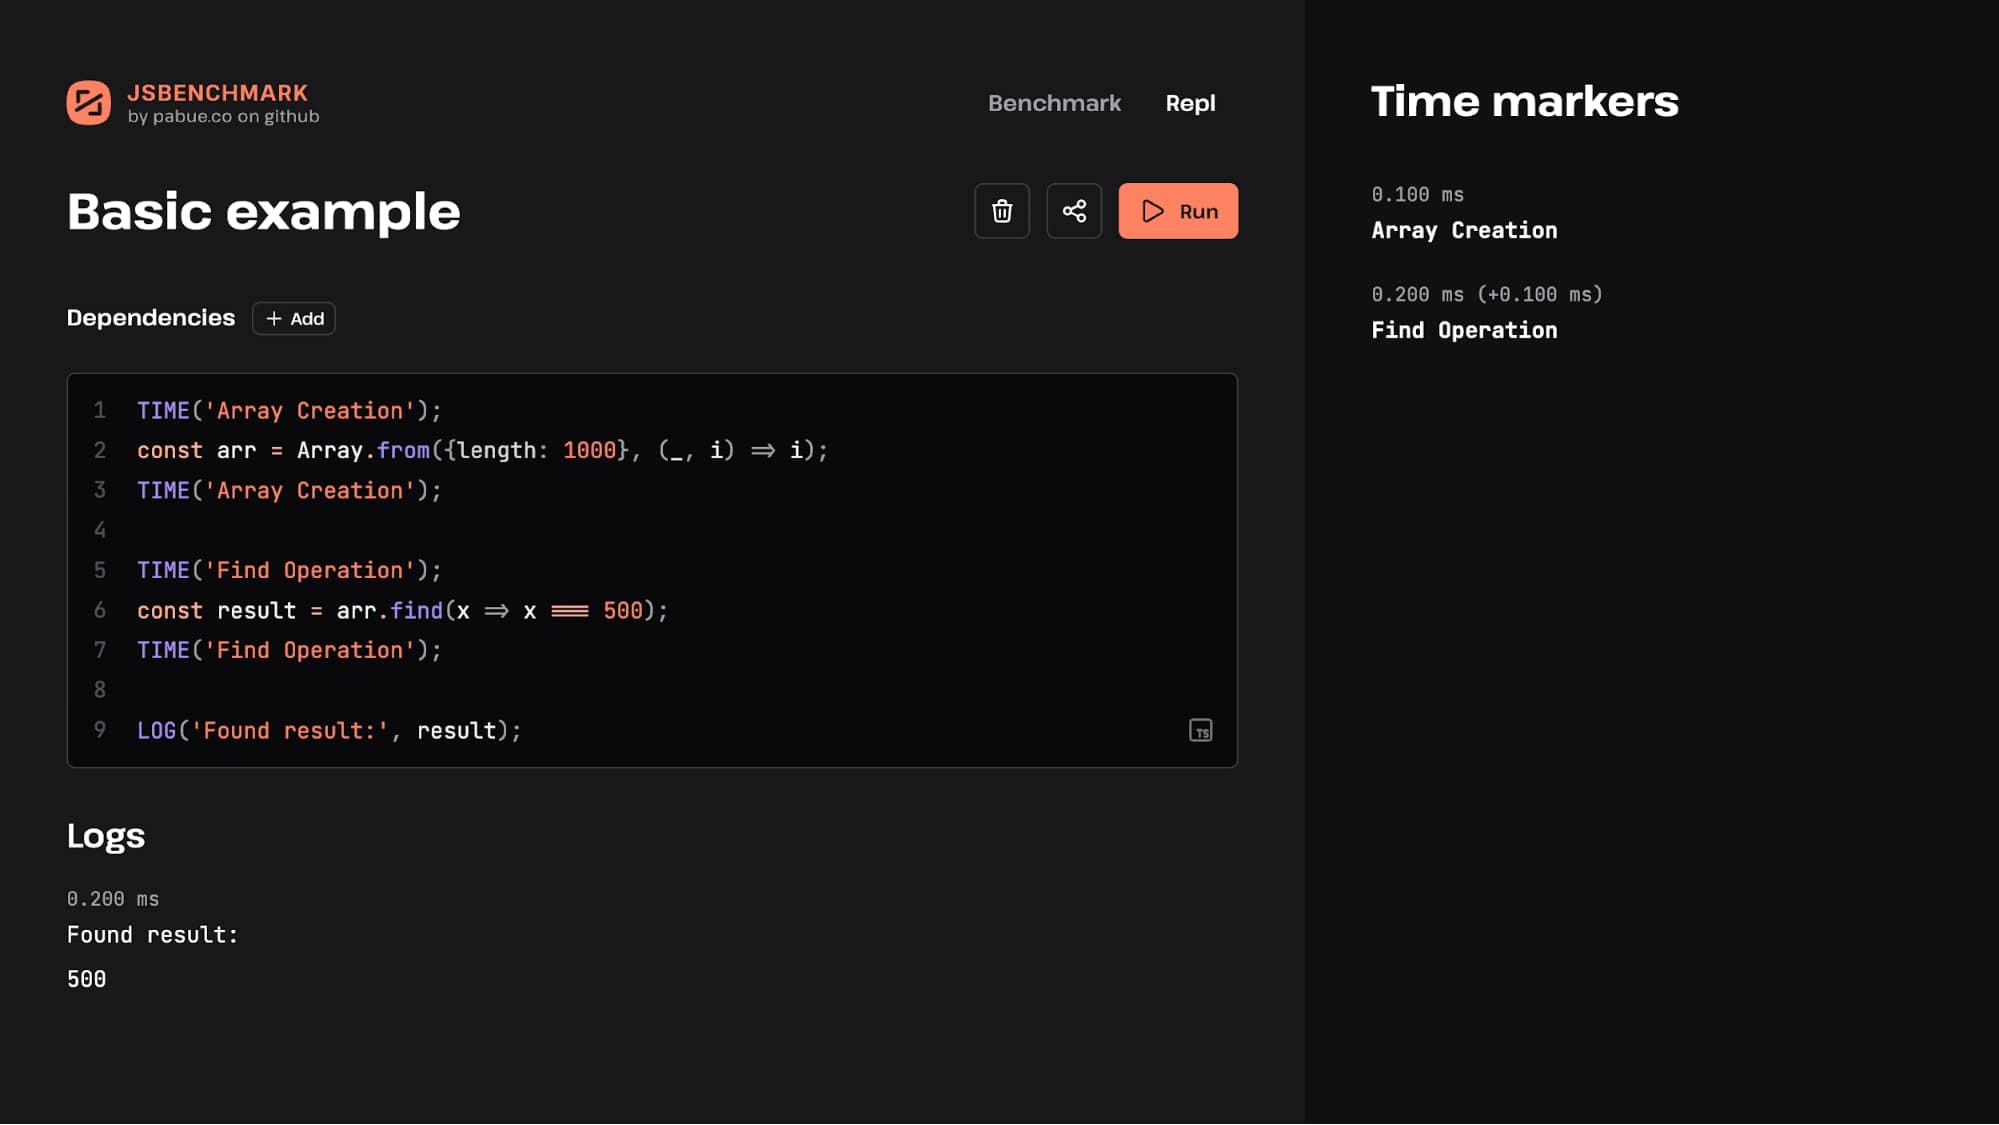Click the LOG statement on line 9
Image resolution: width=1999 pixels, height=1125 pixels.
click(x=328, y=731)
